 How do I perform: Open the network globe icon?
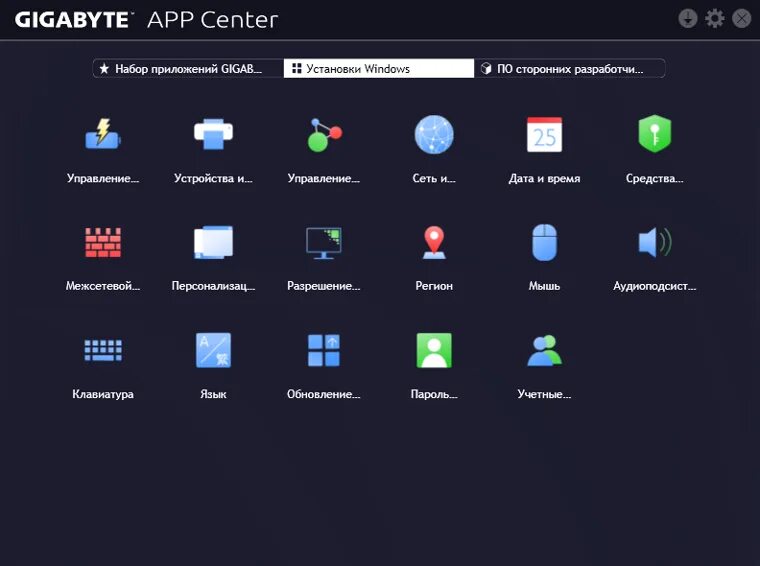click(x=434, y=134)
